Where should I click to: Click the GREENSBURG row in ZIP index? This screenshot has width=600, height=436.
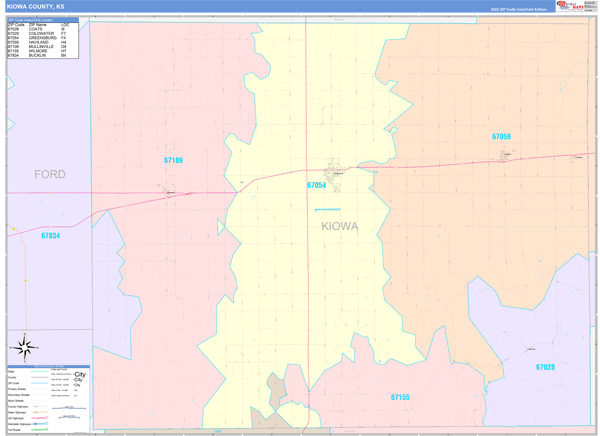tap(43, 38)
